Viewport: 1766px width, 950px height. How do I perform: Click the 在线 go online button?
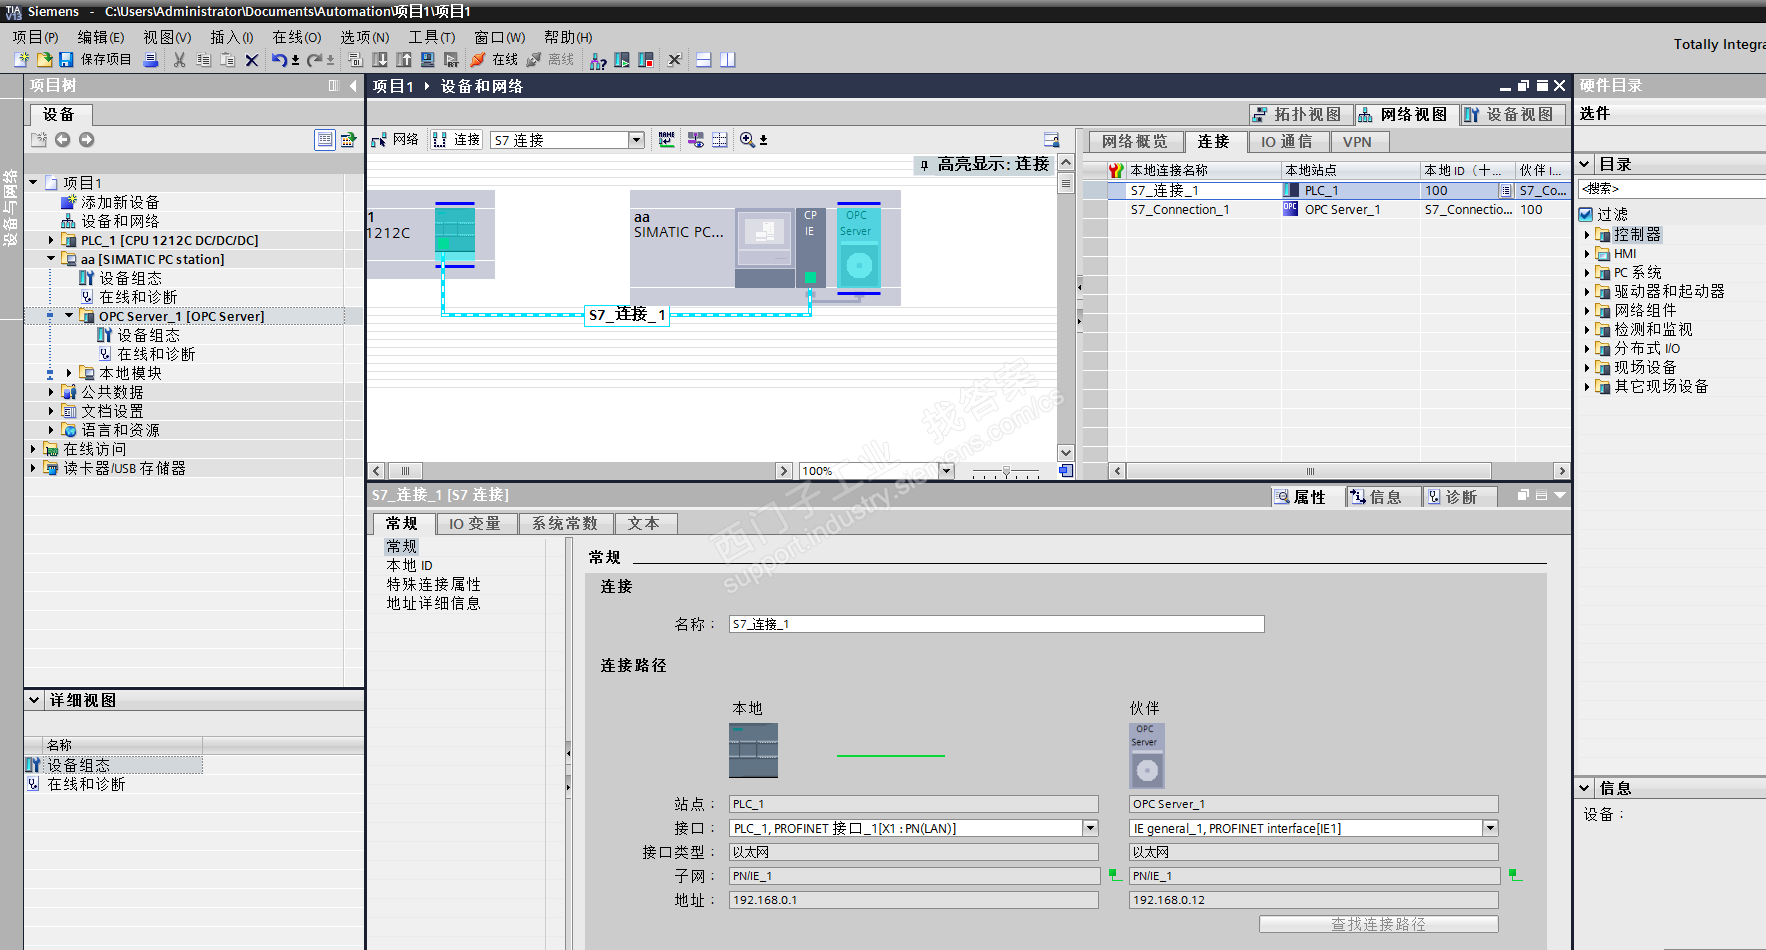pyautogui.click(x=495, y=60)
